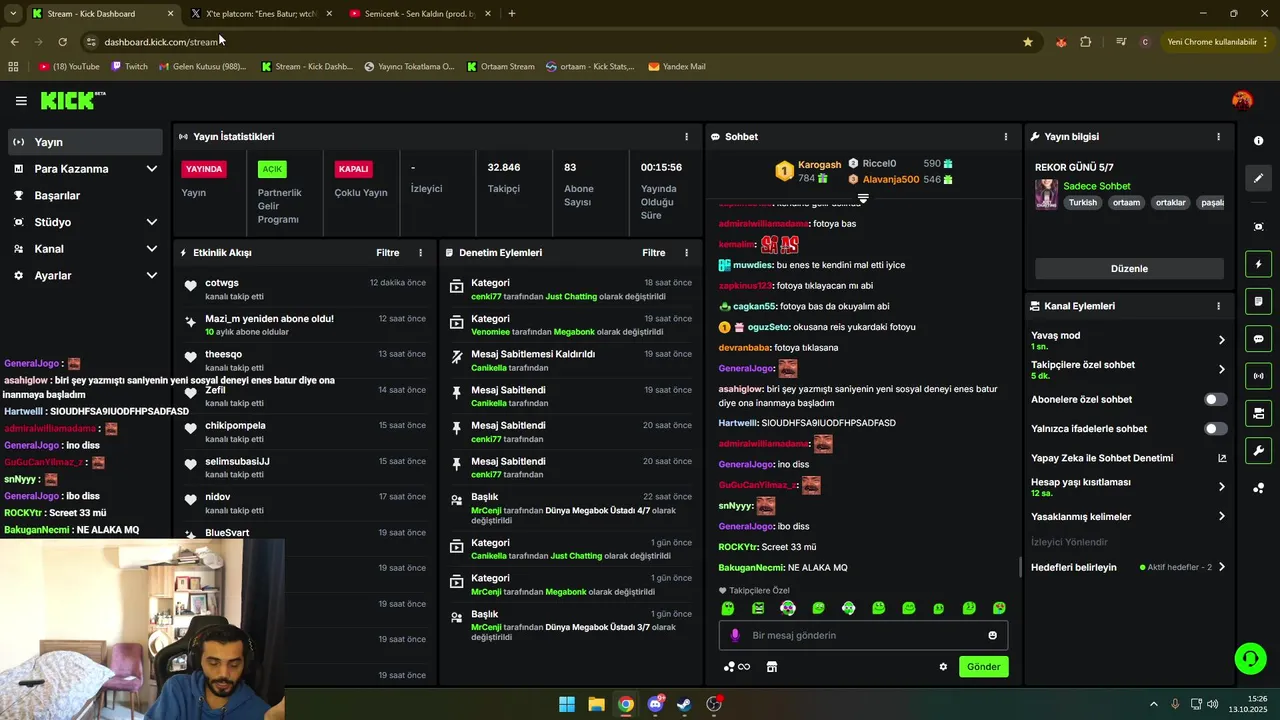Open Chrome extensions puzzle icon
Viewport: 1280px width, 720px height.
click(1085, 42)
